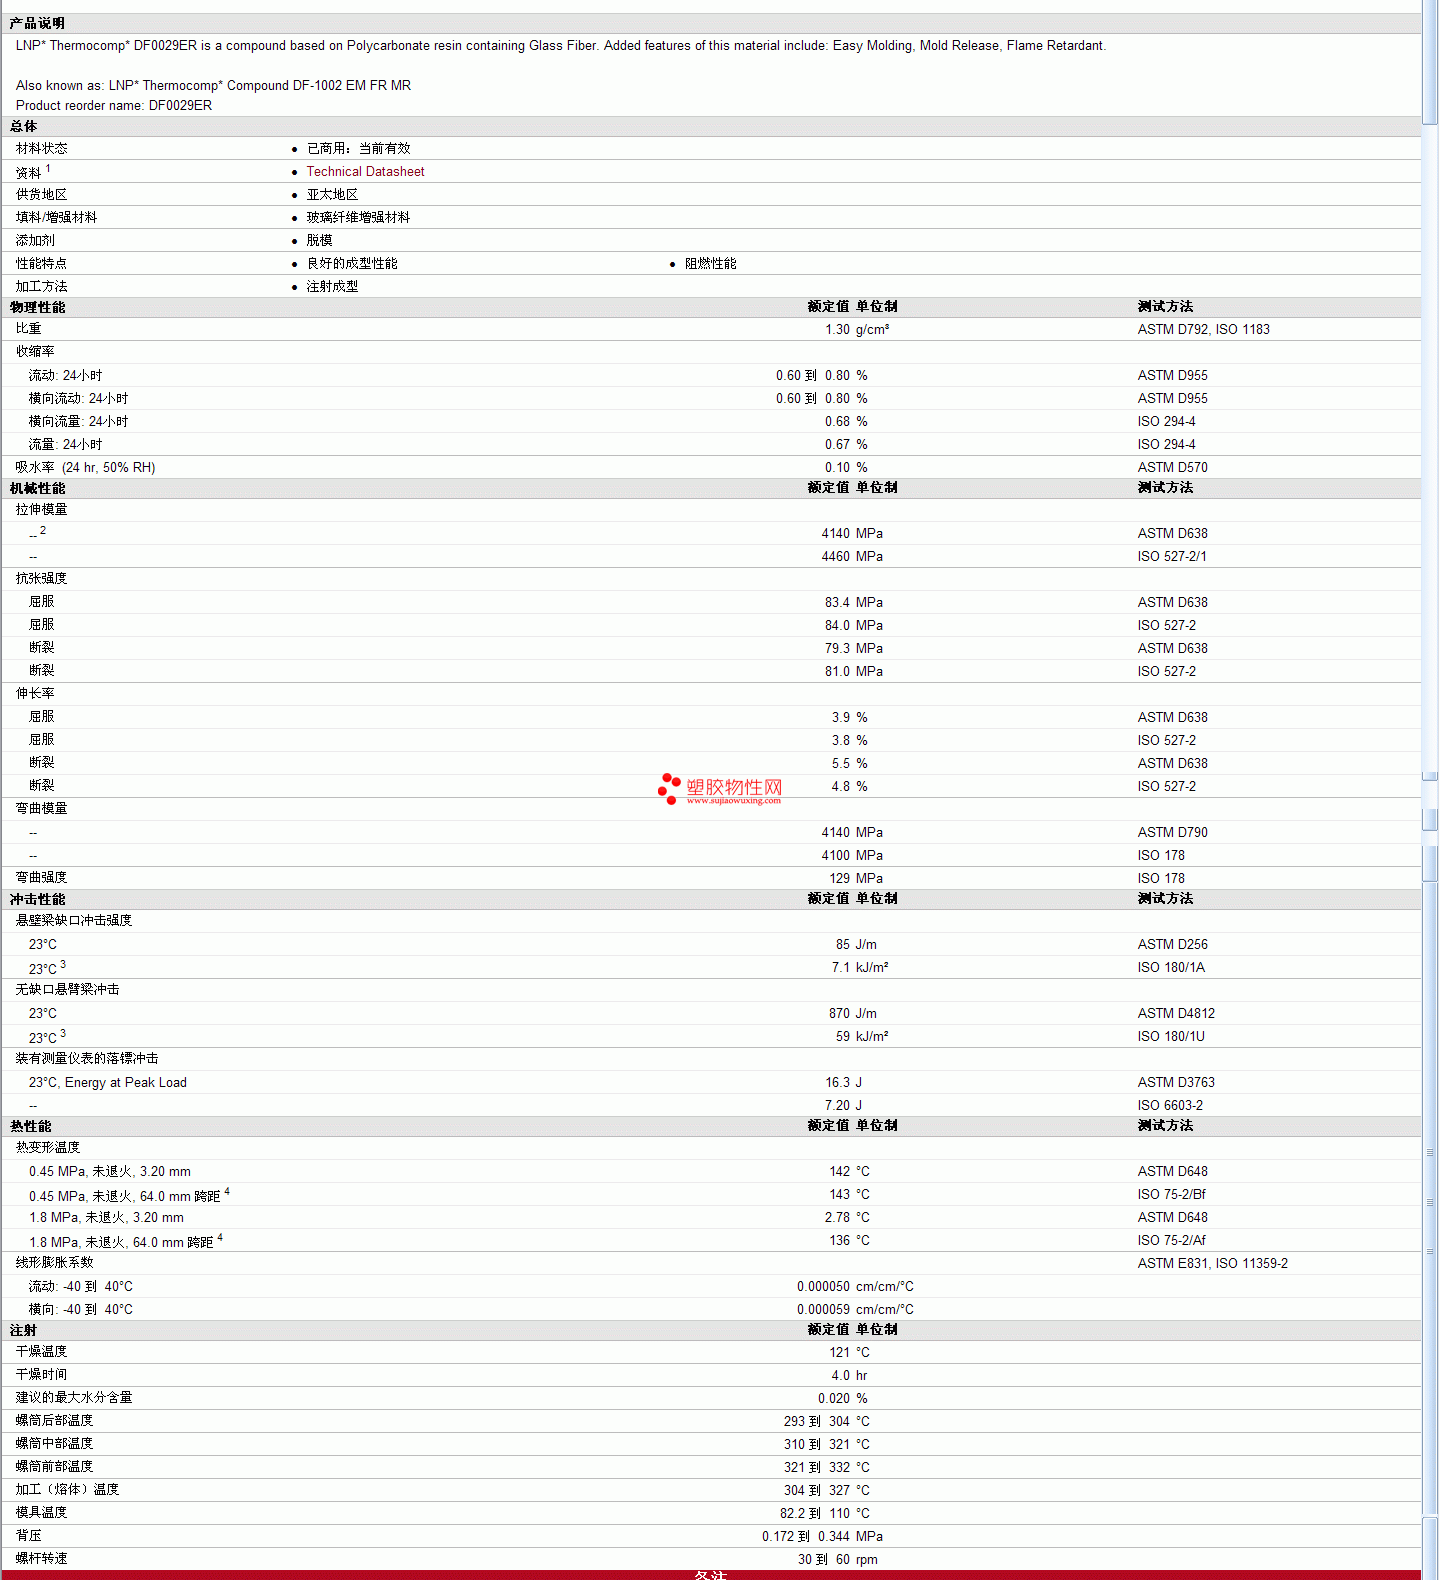The image size is (1440, 1580).
Task: Click the 玻璃纤维增强材料 entry
Action: 358,217
